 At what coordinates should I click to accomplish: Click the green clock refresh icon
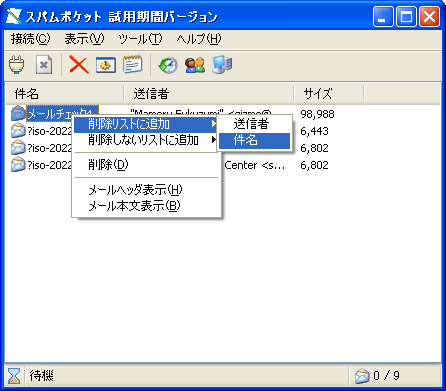168,65
